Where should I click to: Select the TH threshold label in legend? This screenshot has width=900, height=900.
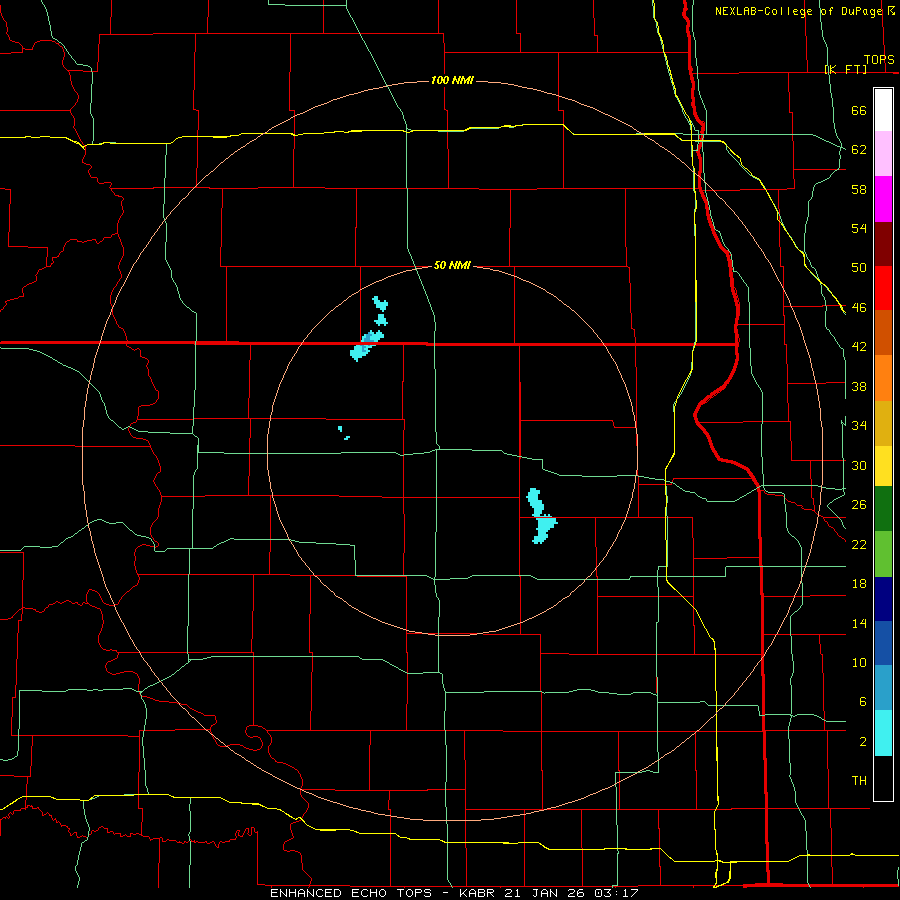(x=859, y=781)
